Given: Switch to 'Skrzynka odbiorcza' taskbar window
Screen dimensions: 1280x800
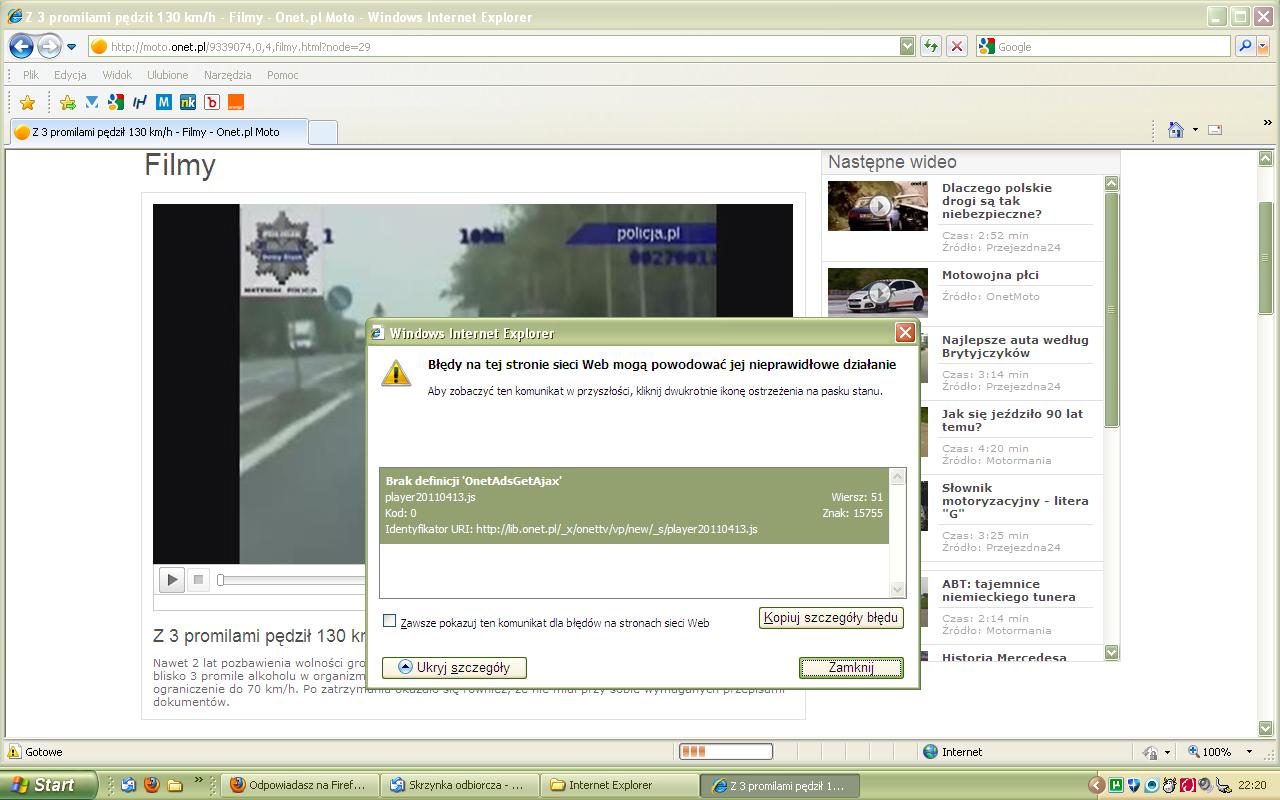Looking at the screenshot, I should coord(461,785).
